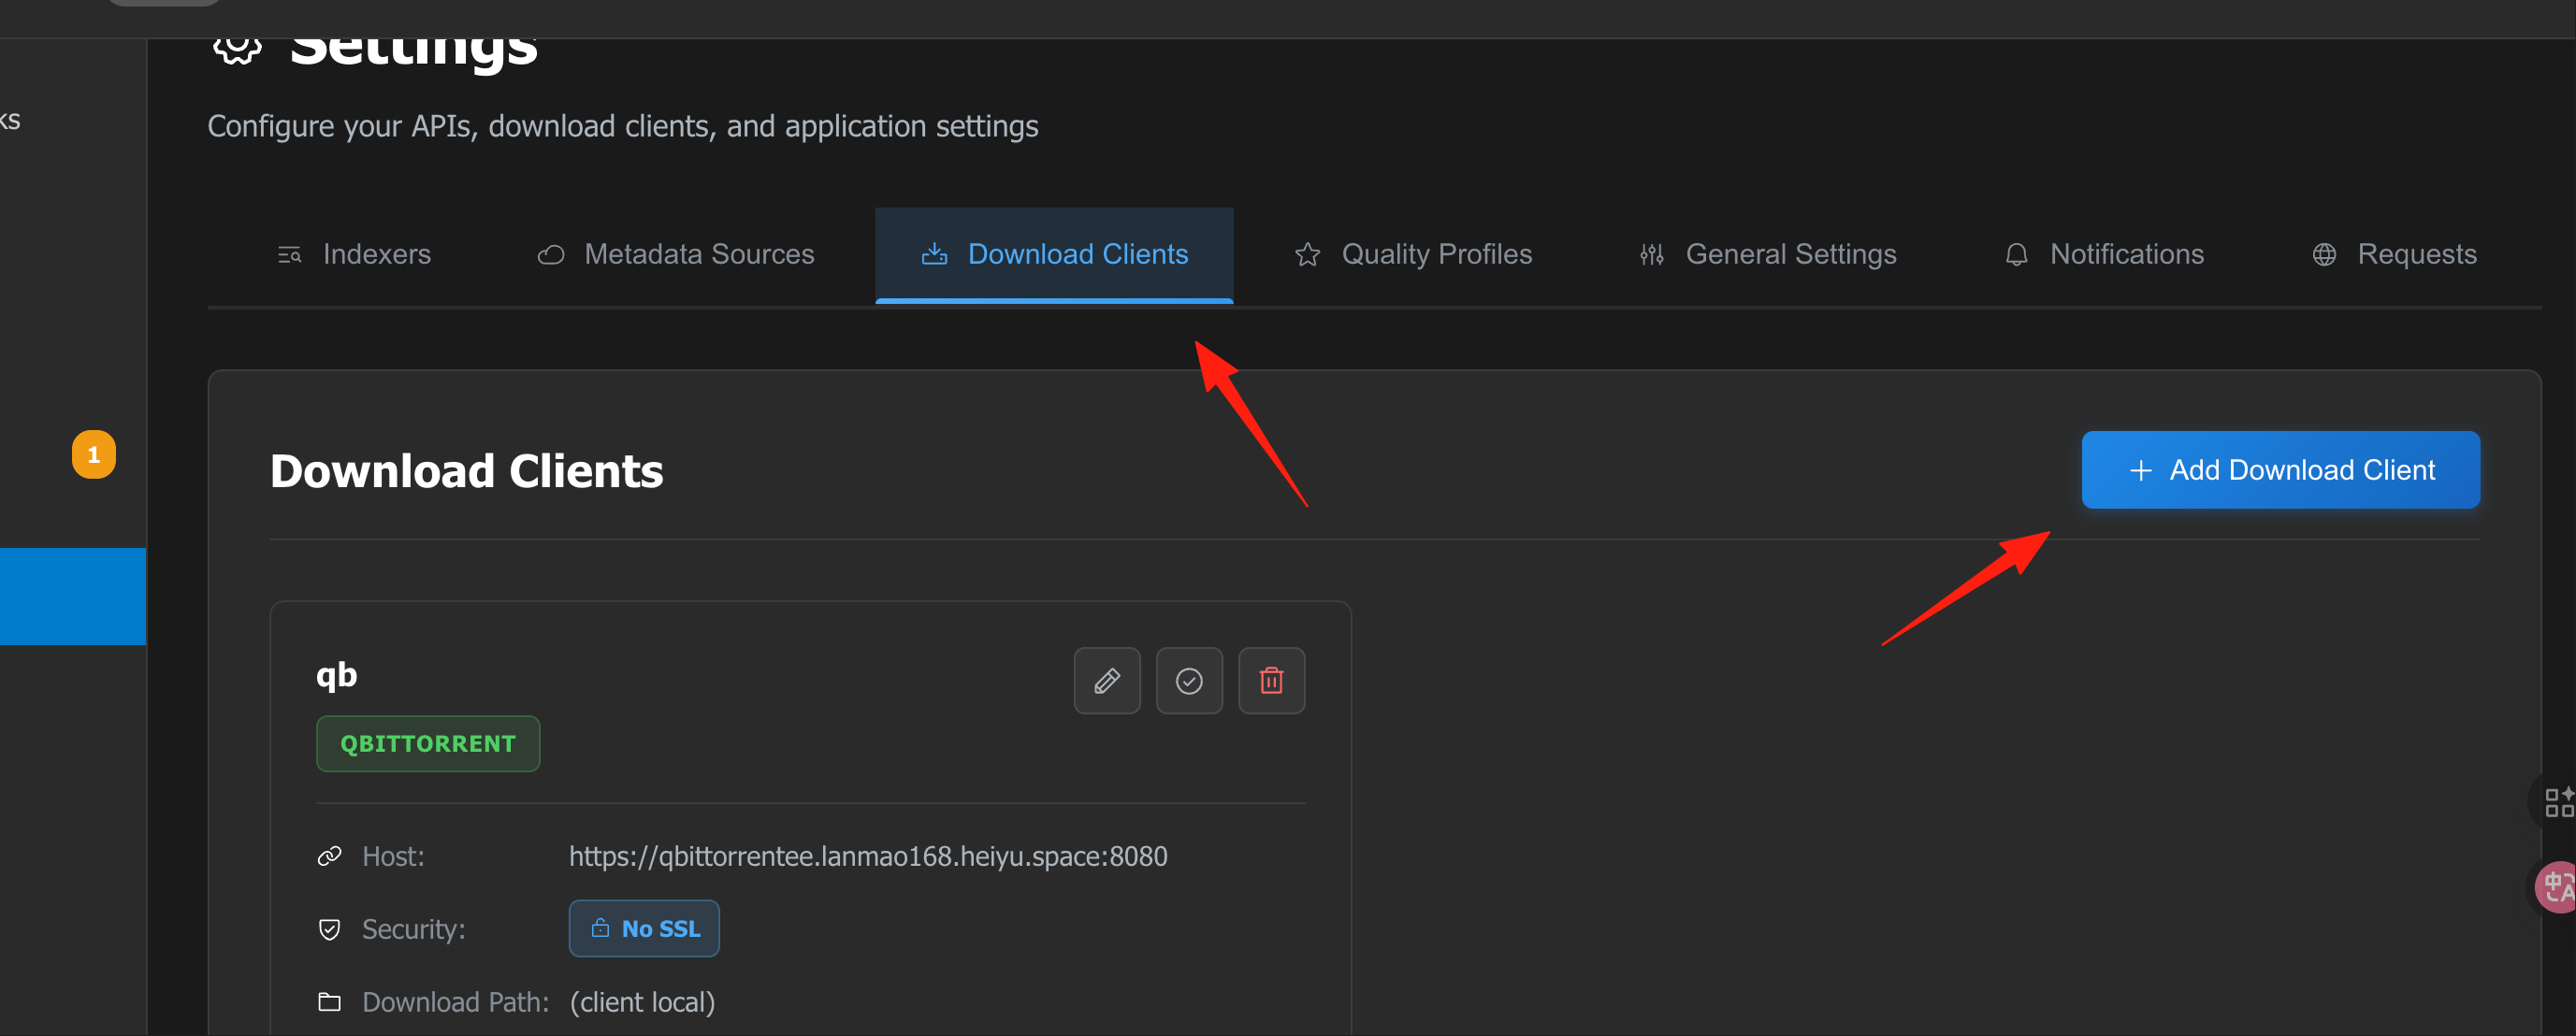Open the Quality Profiles tab
Screen dimensions: 2576x1036
[x=1413, y=254]
